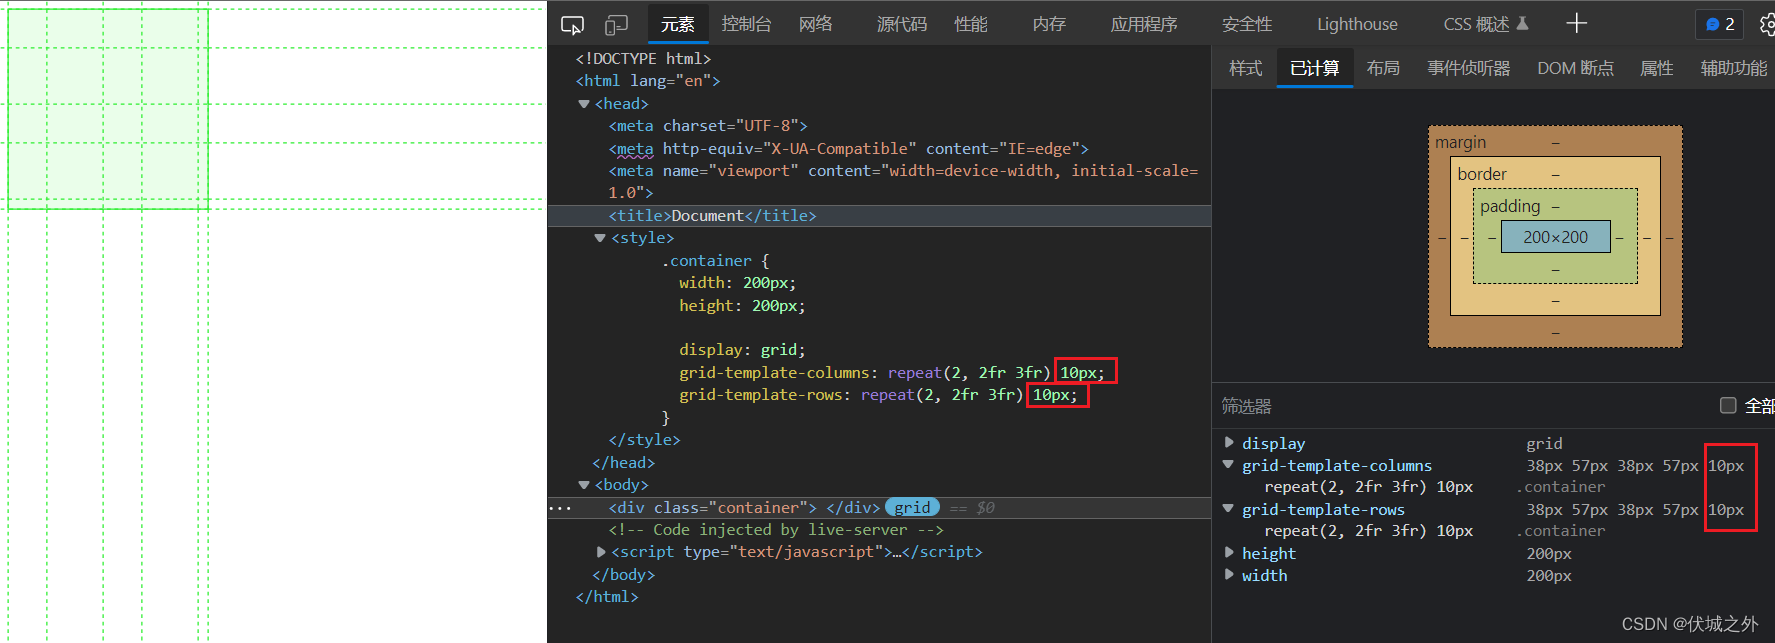This screenshot has height=643, width=1775.
Task: Click the grid-template-rows declaration in style
Action: click(878, 395)
